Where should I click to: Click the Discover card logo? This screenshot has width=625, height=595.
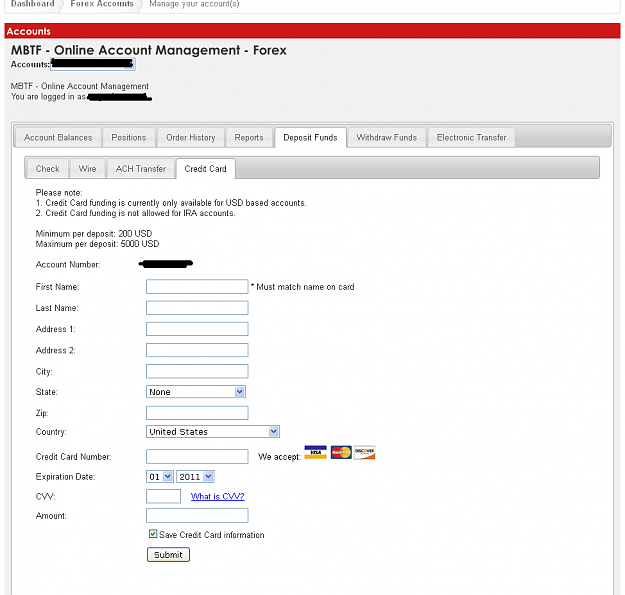[x=364, y=452]
